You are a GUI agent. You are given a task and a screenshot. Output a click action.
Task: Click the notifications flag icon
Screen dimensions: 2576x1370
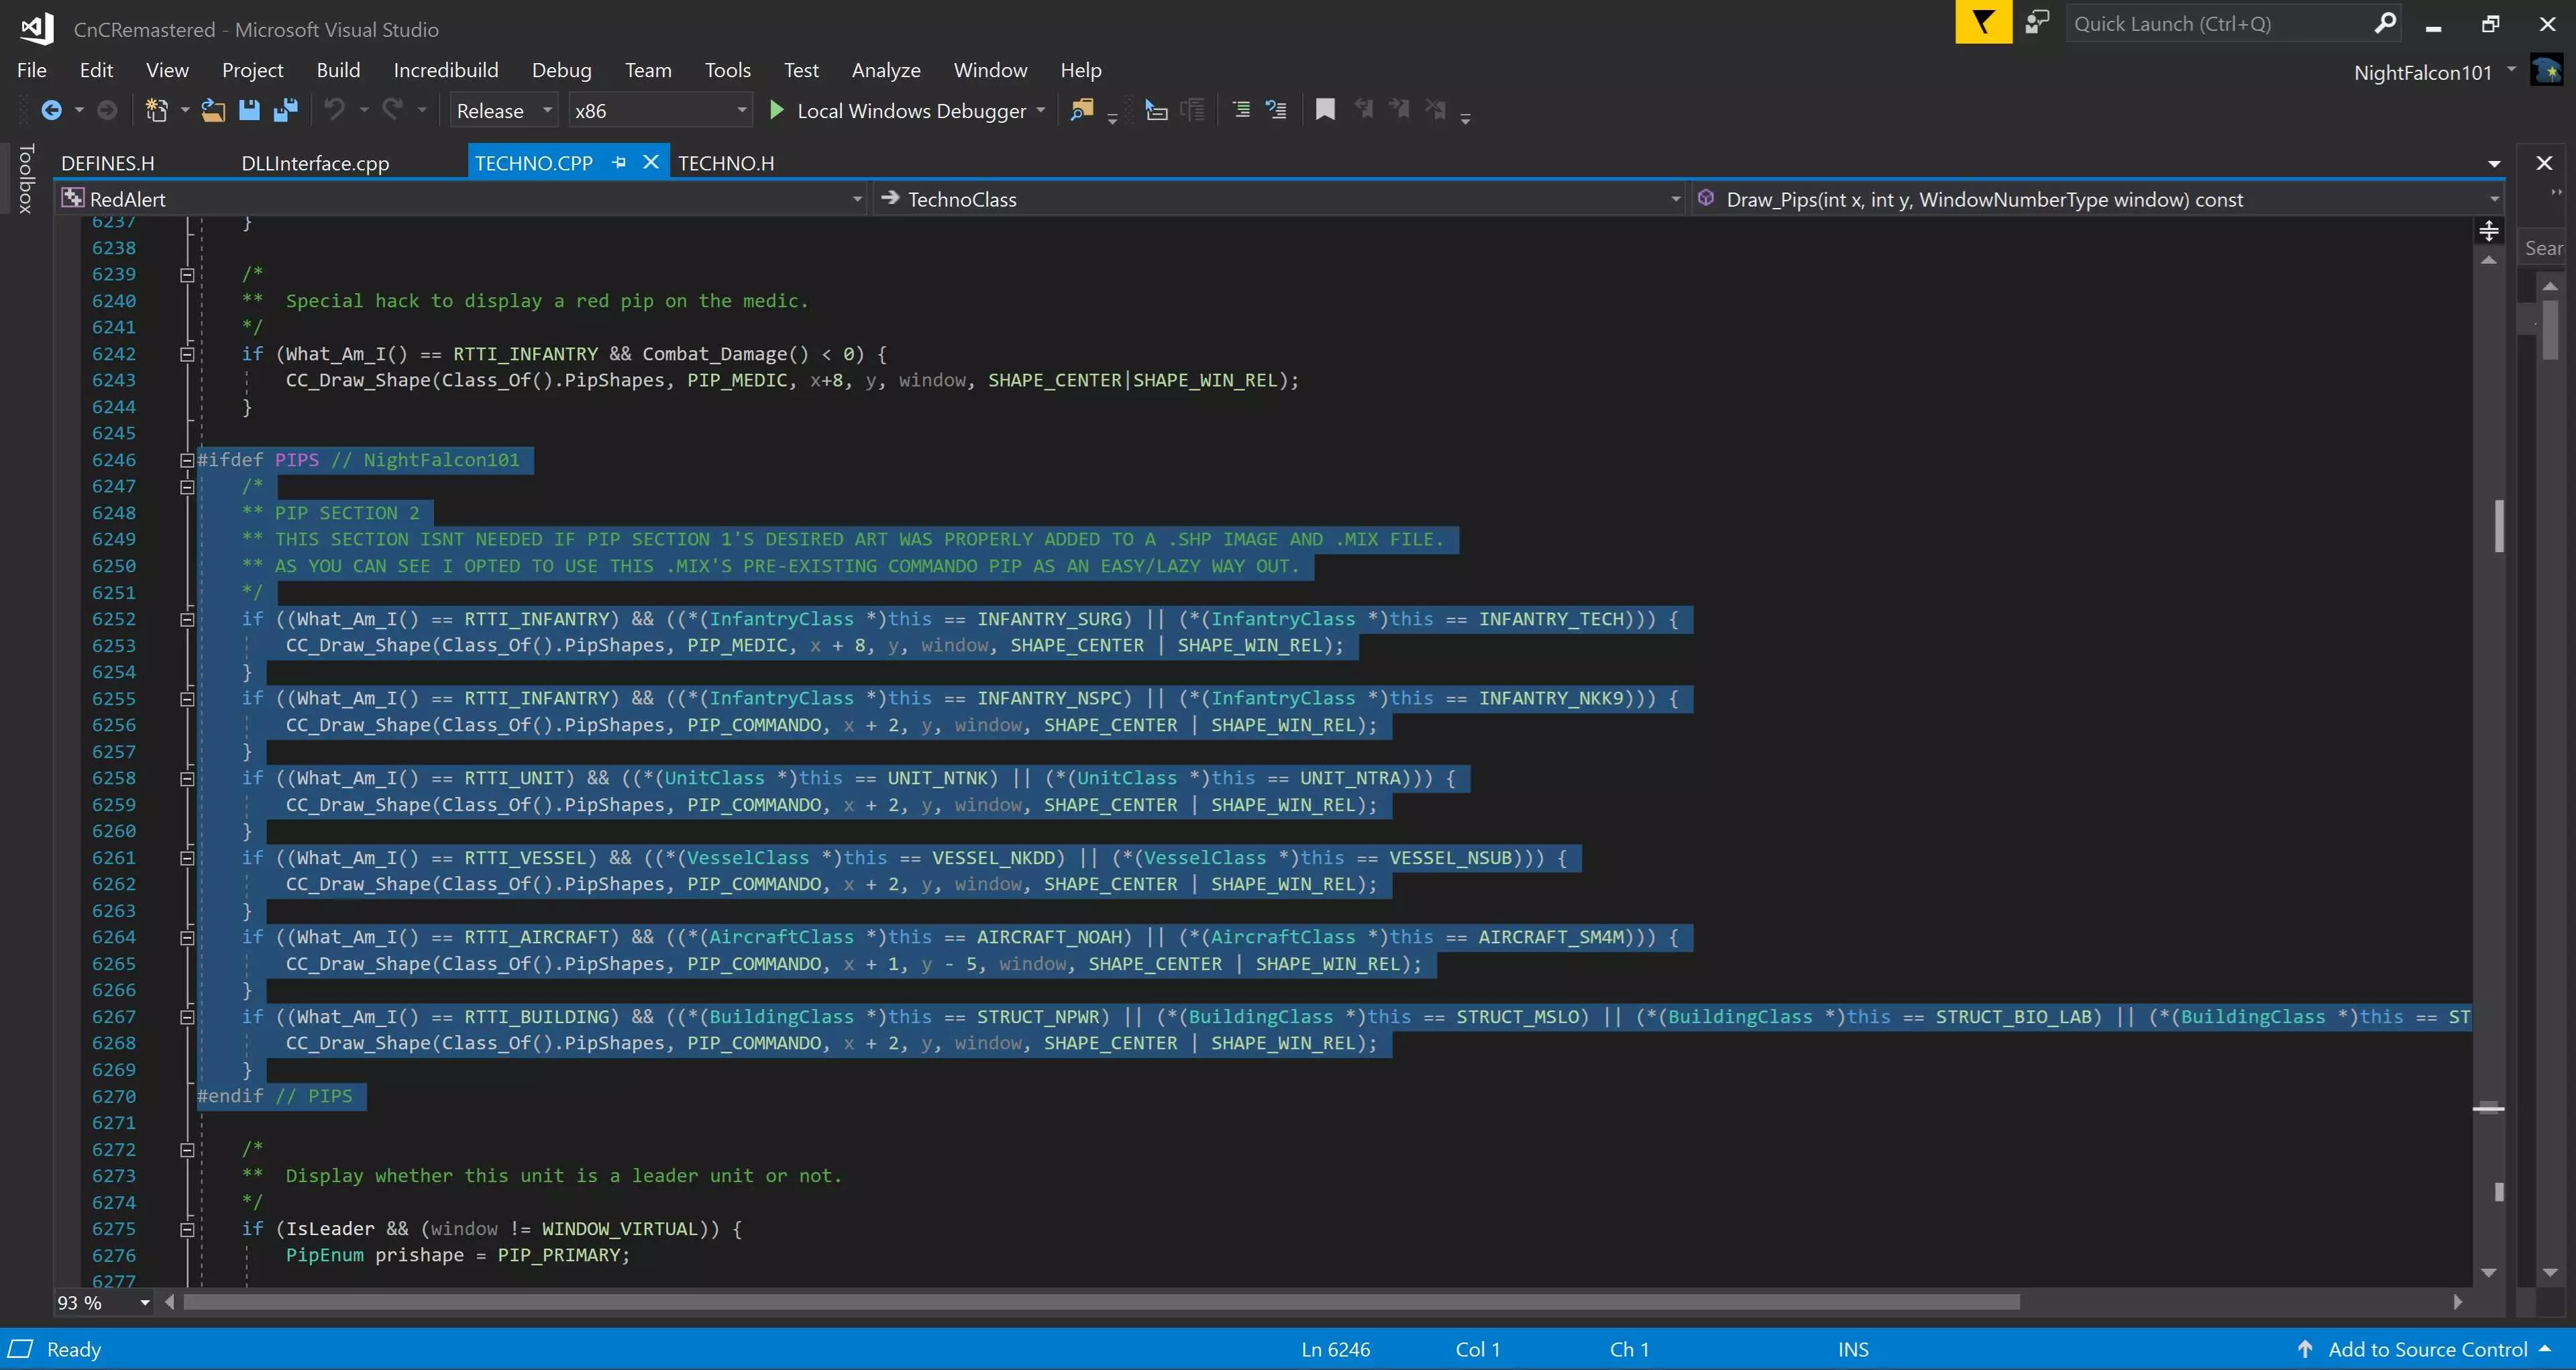pos(1983,23)
